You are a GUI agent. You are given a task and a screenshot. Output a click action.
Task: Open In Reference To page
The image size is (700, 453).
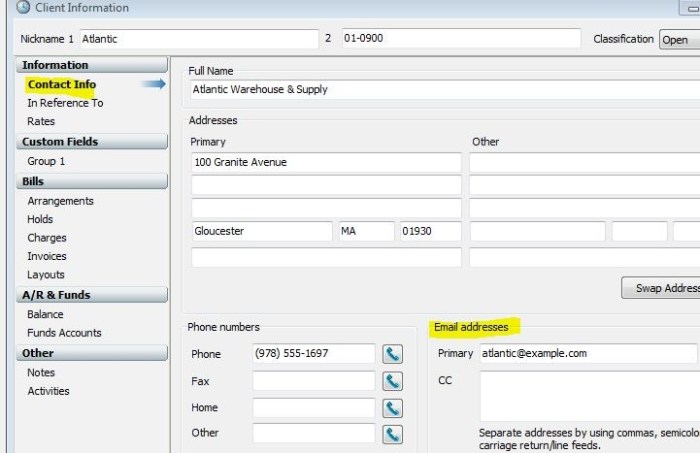pyautogui.click(x=65, y=103)
